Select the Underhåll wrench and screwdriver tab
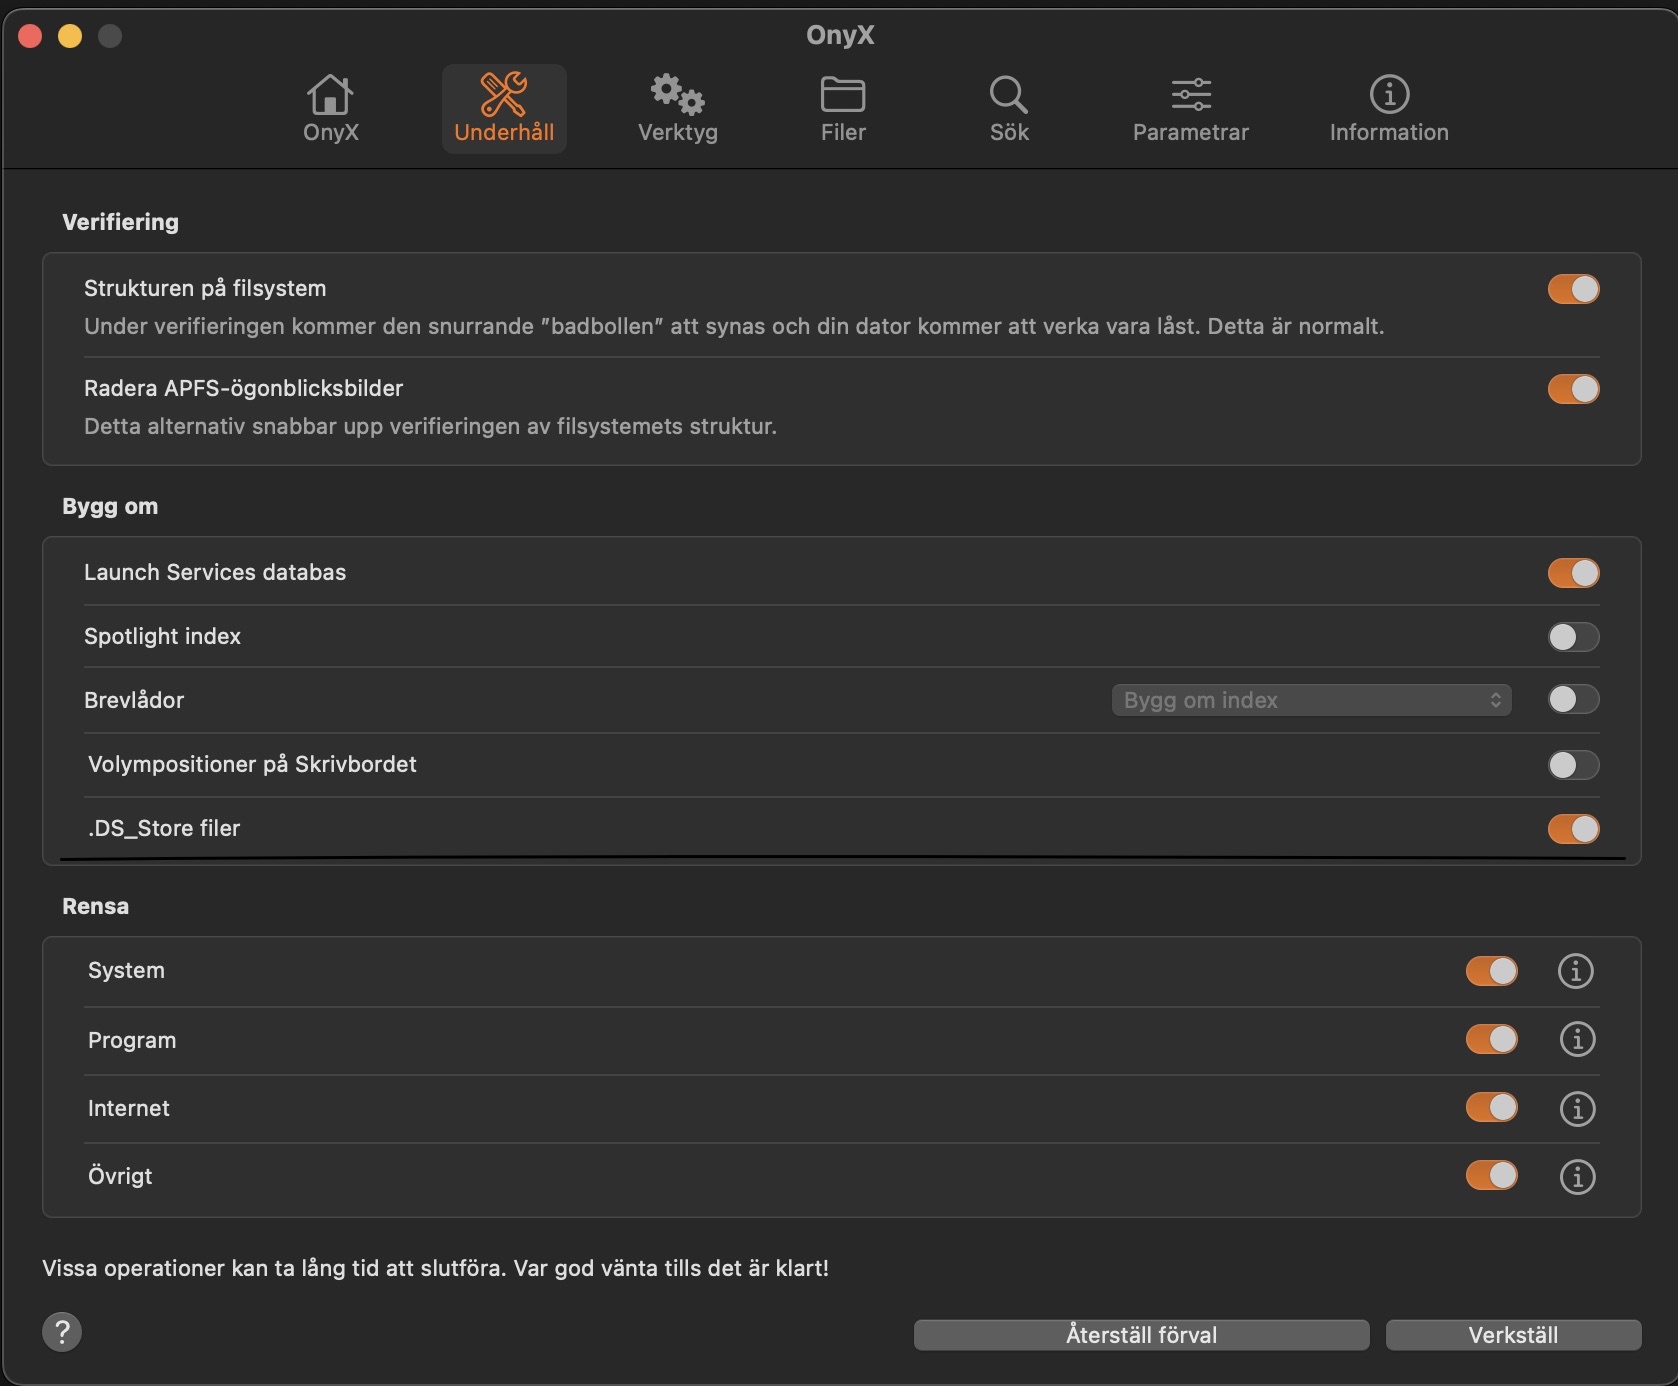The image size is (1678, 1386). pos(504,109)
